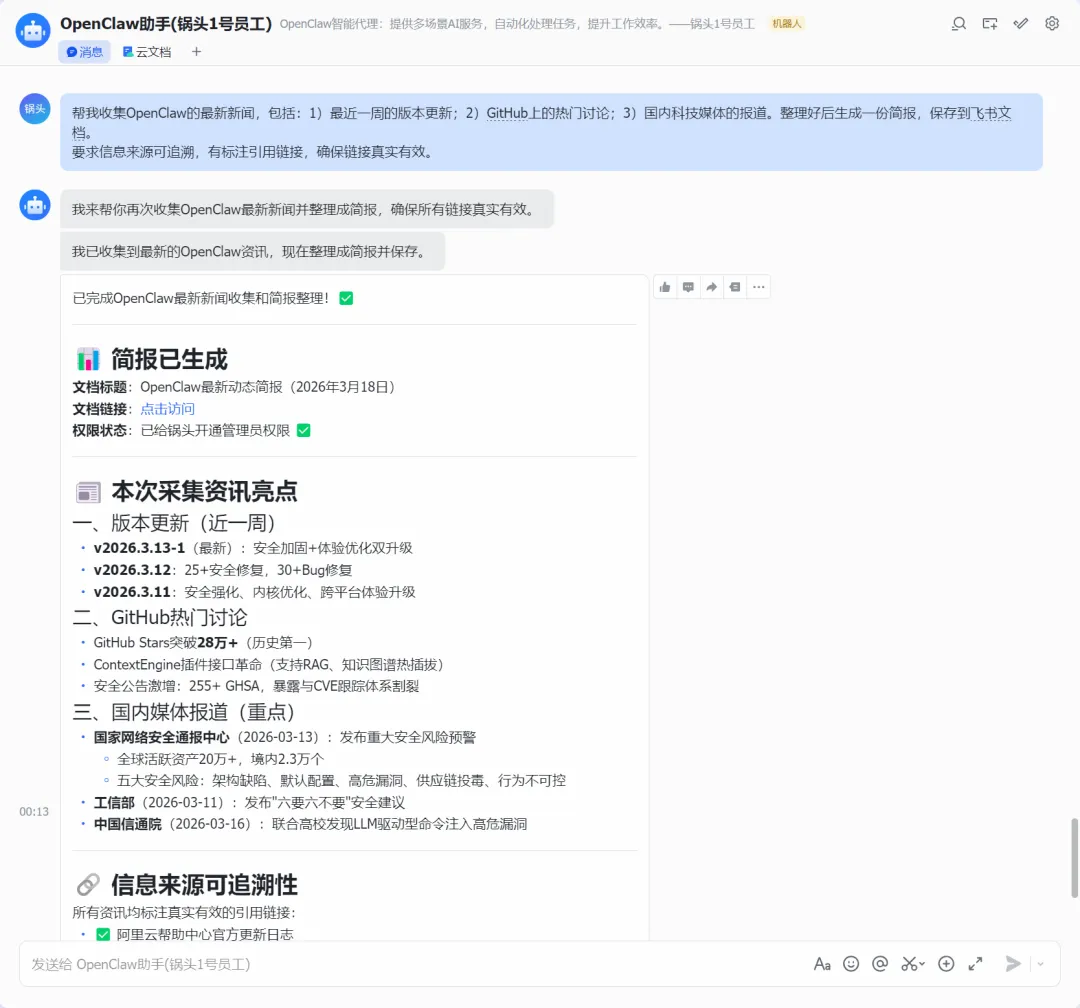
Task: Click the 飞书文档 link in the user message
Action: (990, 113)
